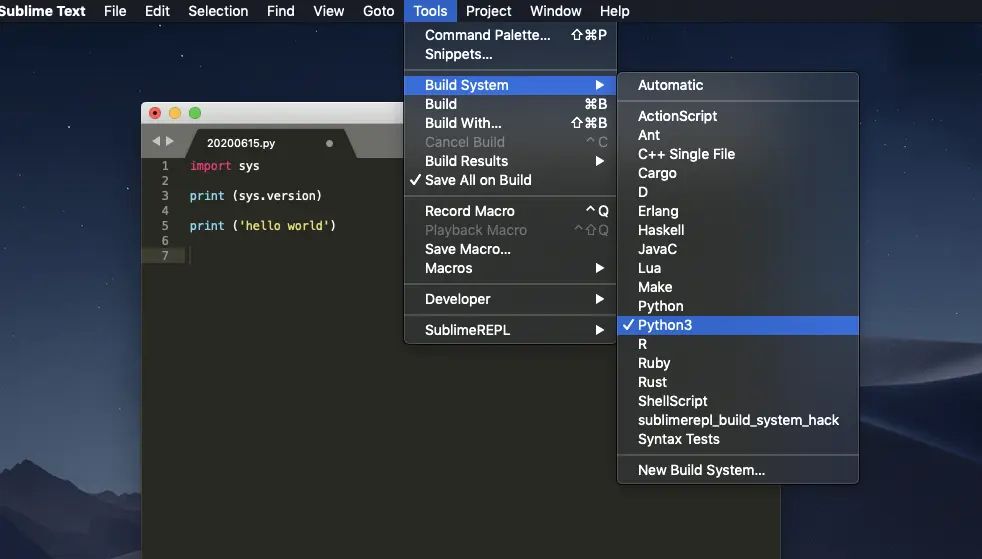Open the Find menu

tap(281, 11)
